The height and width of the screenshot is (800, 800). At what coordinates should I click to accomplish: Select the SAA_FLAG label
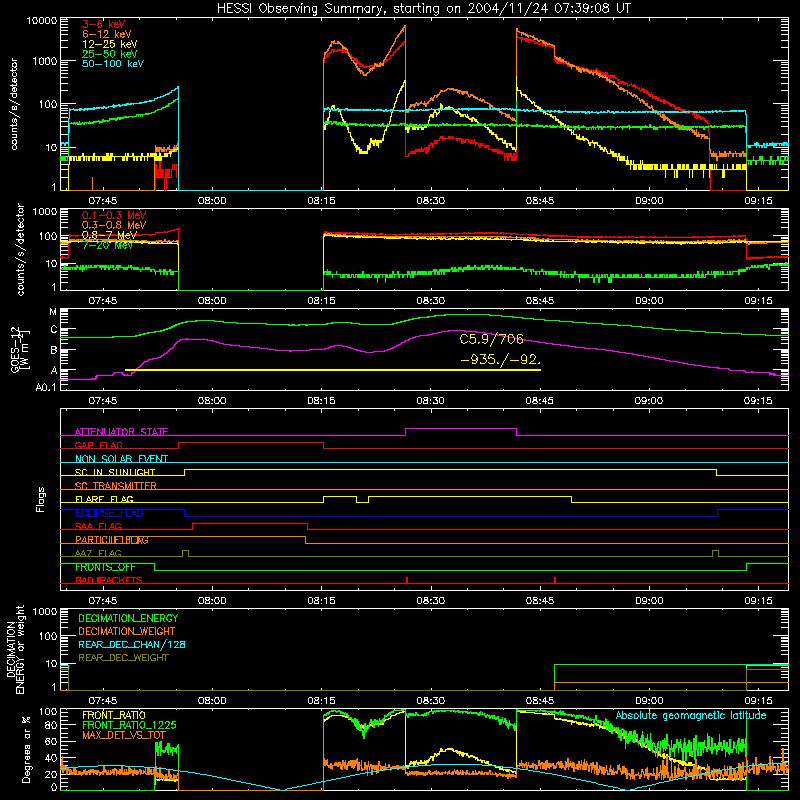(98, 526)
